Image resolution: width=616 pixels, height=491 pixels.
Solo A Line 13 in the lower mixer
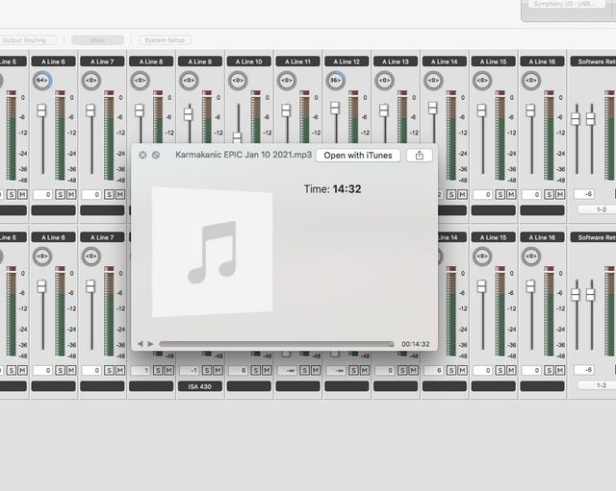pyautogui.click(x=402, y=370)
